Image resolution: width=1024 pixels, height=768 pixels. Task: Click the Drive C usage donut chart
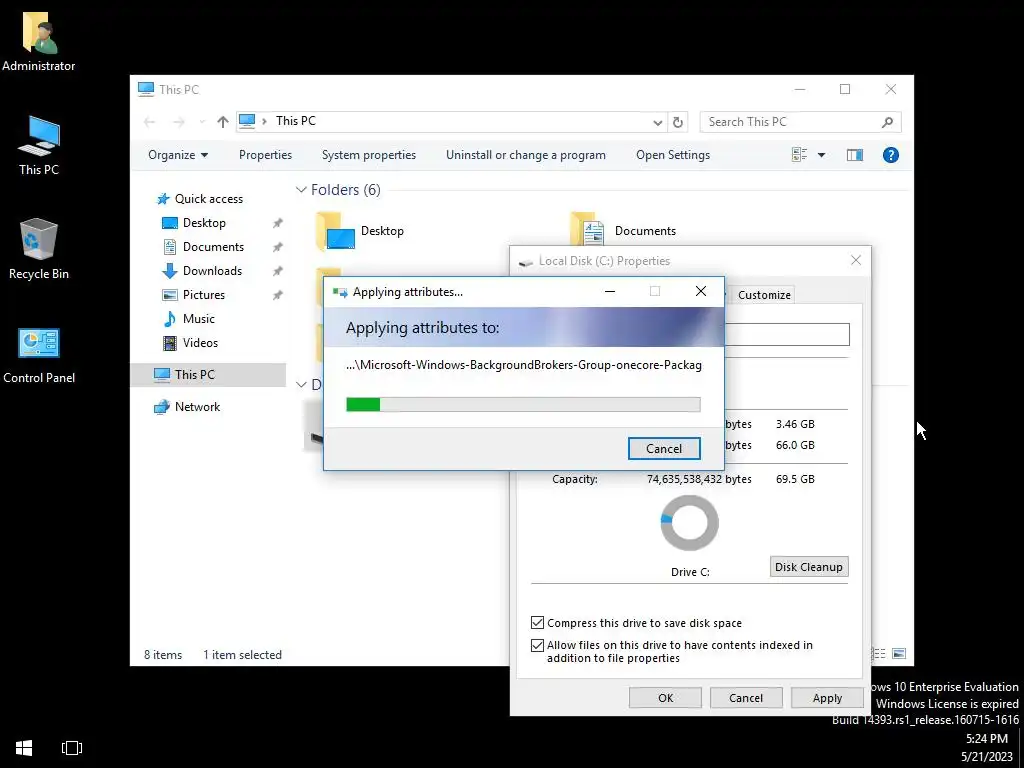689,523
